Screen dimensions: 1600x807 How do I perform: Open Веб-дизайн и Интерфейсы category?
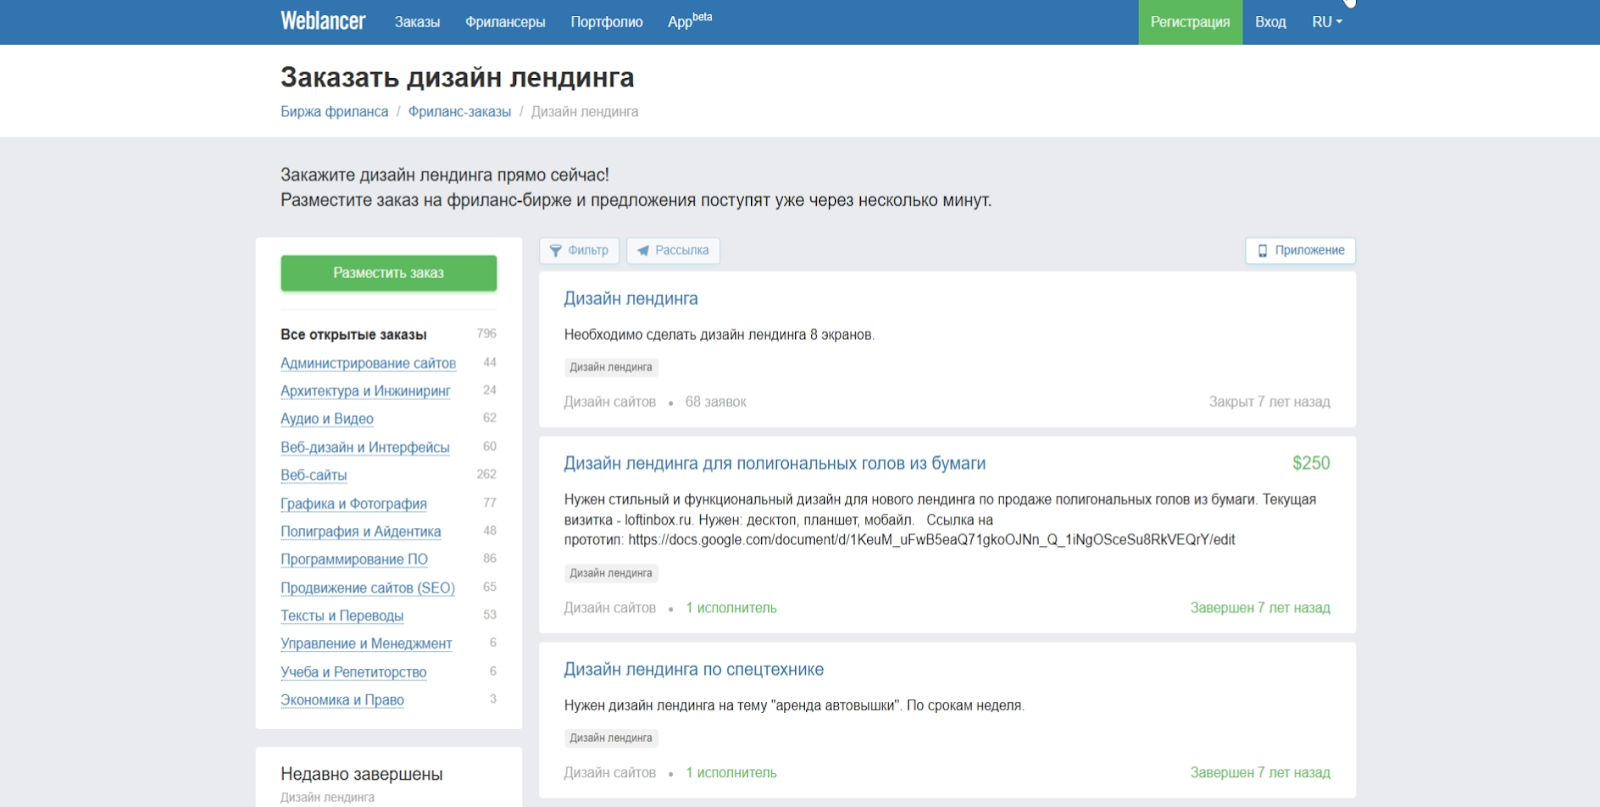pyautogui.click(x=365, y=447)
